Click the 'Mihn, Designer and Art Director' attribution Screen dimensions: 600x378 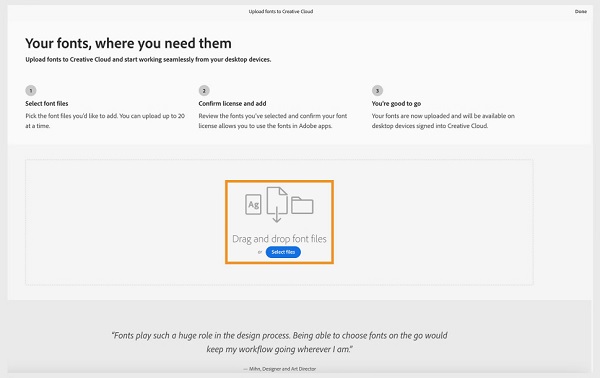(x=280, y=369)
